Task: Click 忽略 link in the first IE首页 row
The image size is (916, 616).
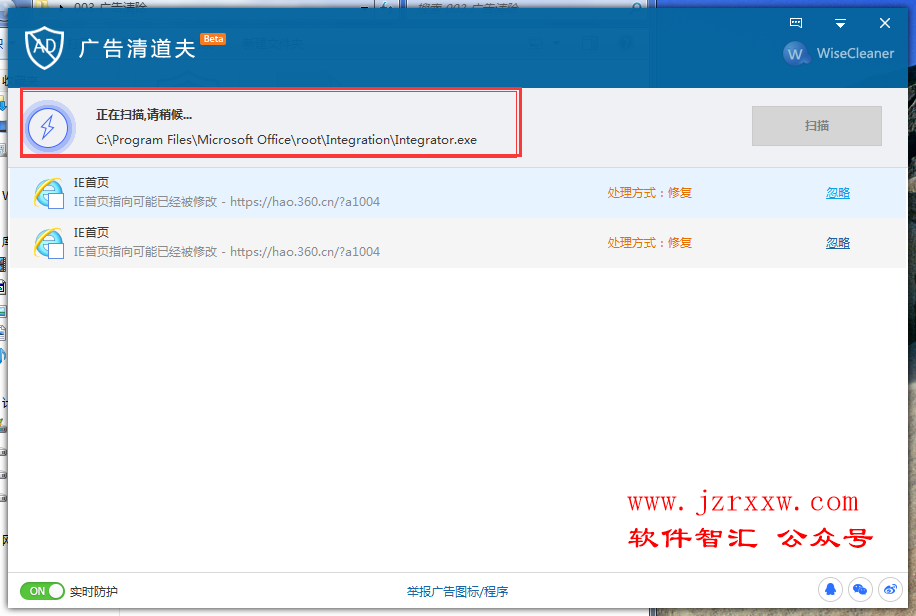Action: pyautogui.click(x=838, y=193)
